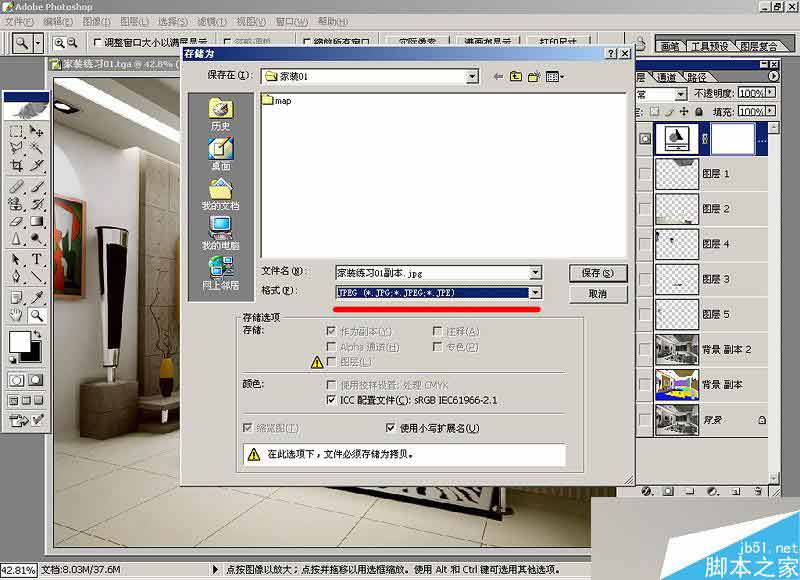The width and height of the screenshot is (800, 580).
Task: Open 桌面 shortcut in places bar
Action: point(220,154)
